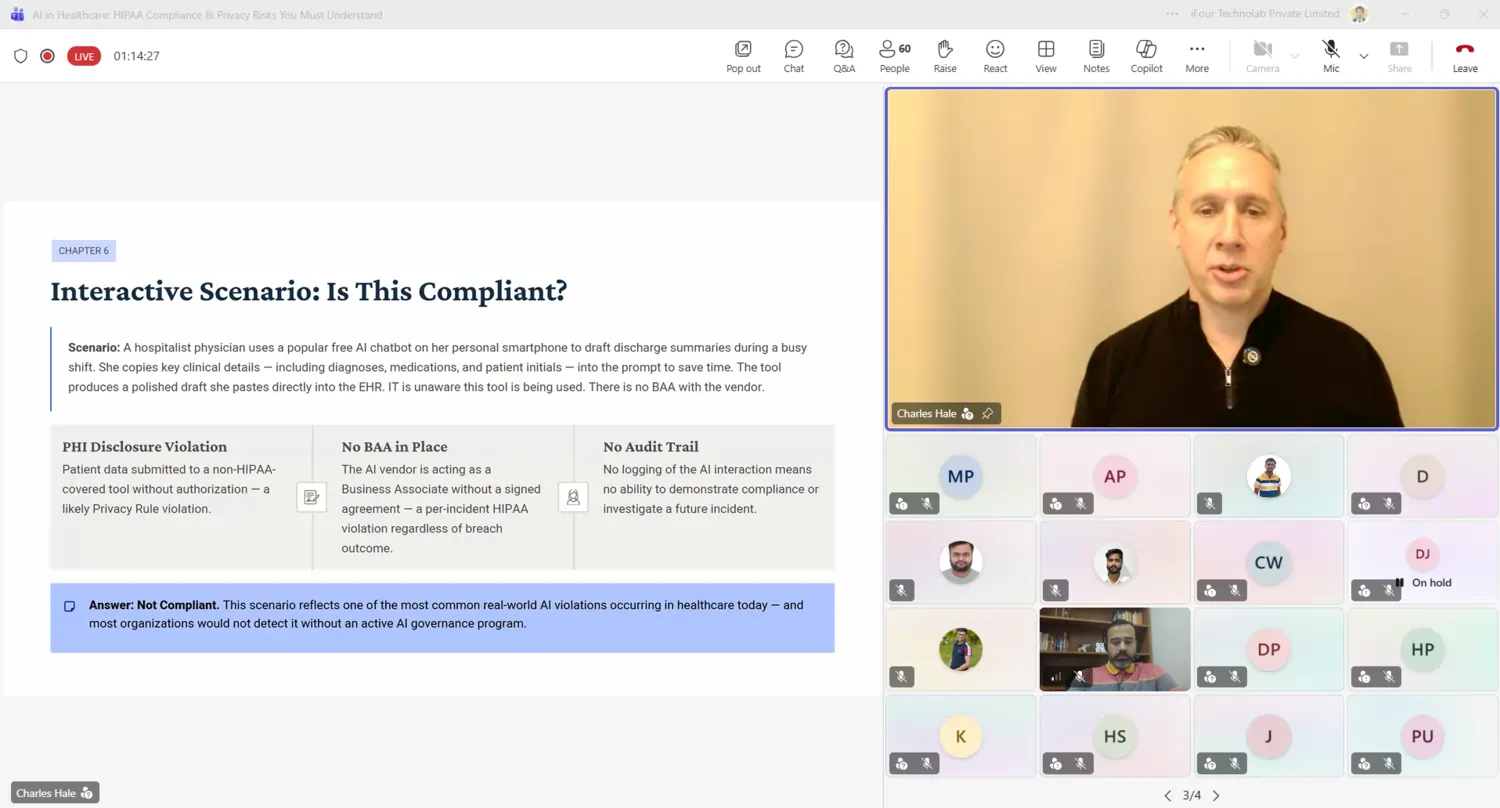Show the People list
Viewport: 1500px width, 808px height.
click(894, 56)
